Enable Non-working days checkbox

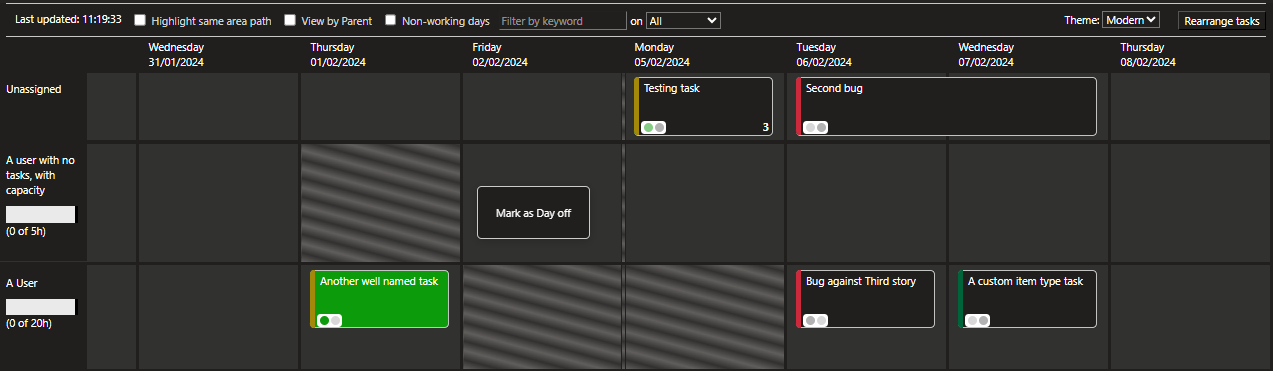tap(391, 20)
